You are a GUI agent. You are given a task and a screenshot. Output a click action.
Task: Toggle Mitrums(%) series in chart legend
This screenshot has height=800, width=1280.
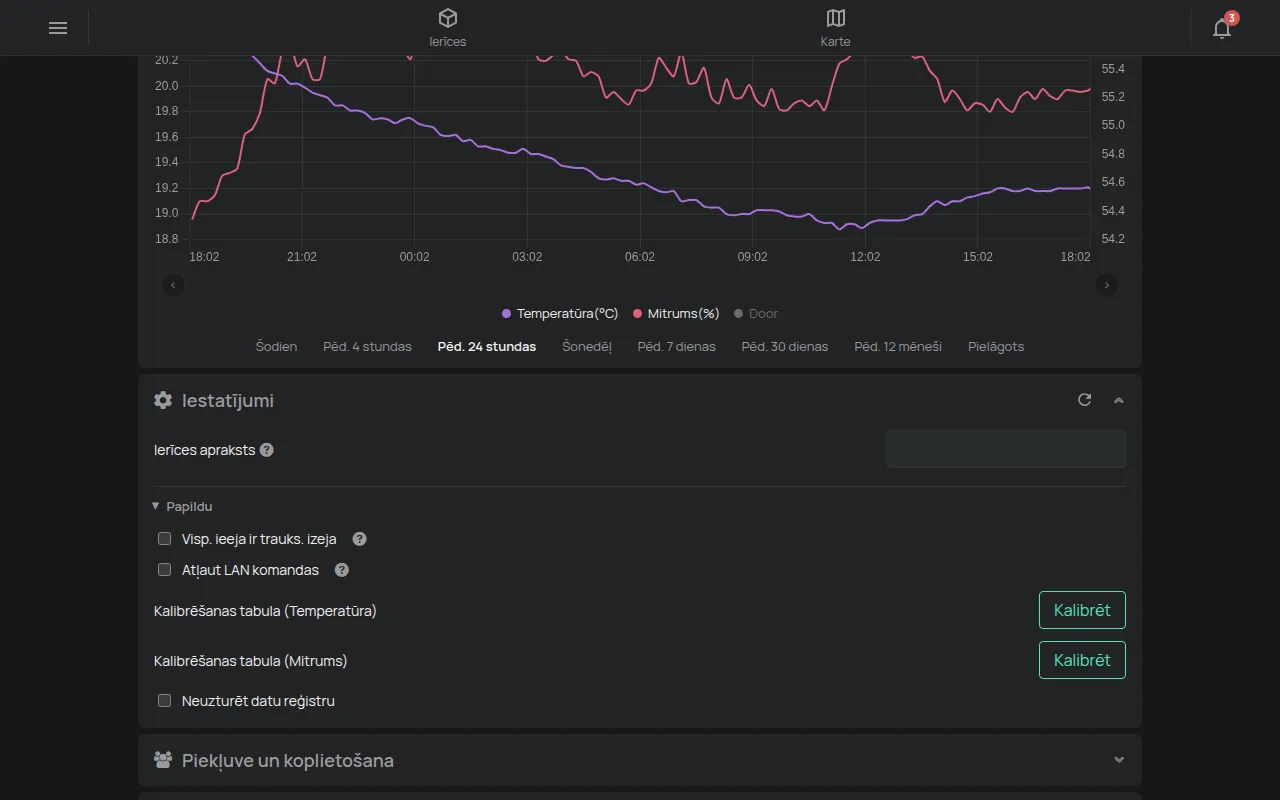coord(676,314)
